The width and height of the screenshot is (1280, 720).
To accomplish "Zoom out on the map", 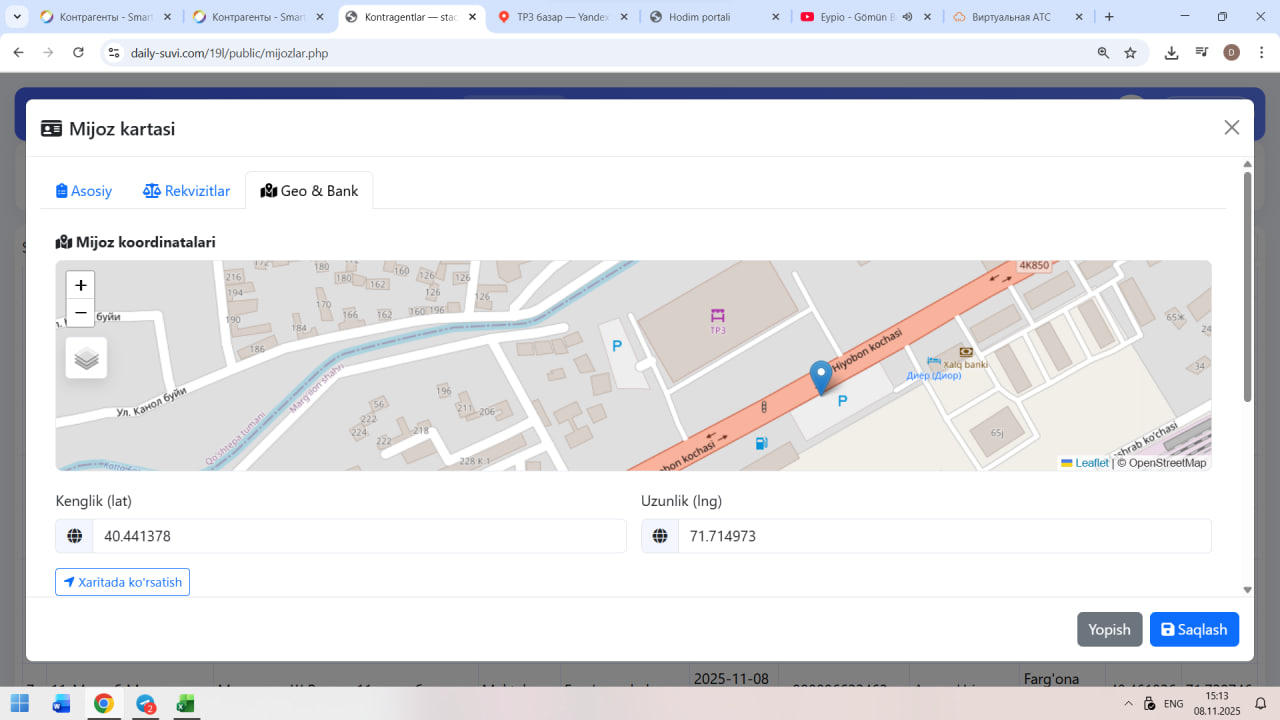I will 81,313.
